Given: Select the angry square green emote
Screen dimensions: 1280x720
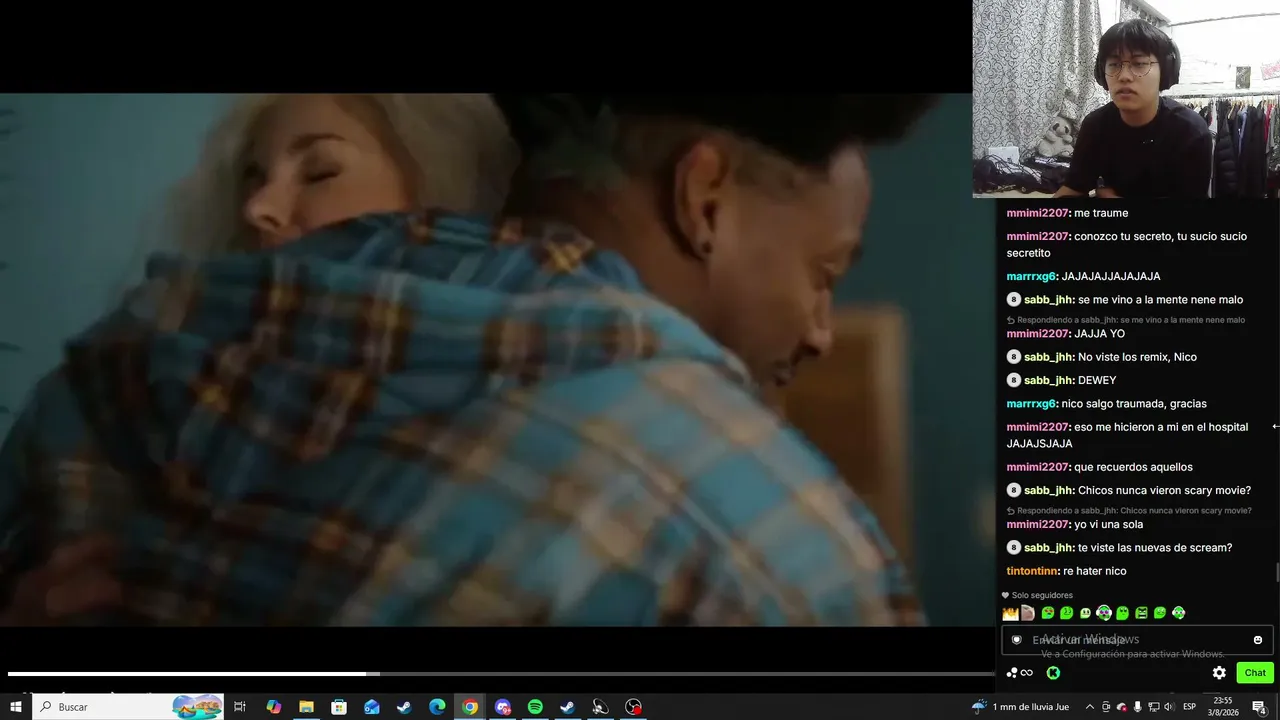Looking at the screenshot, I should coord(1141,613).
